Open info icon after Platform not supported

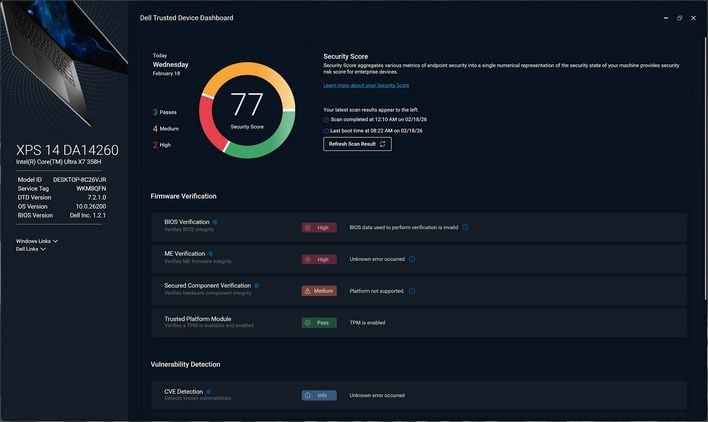(412, 291)
